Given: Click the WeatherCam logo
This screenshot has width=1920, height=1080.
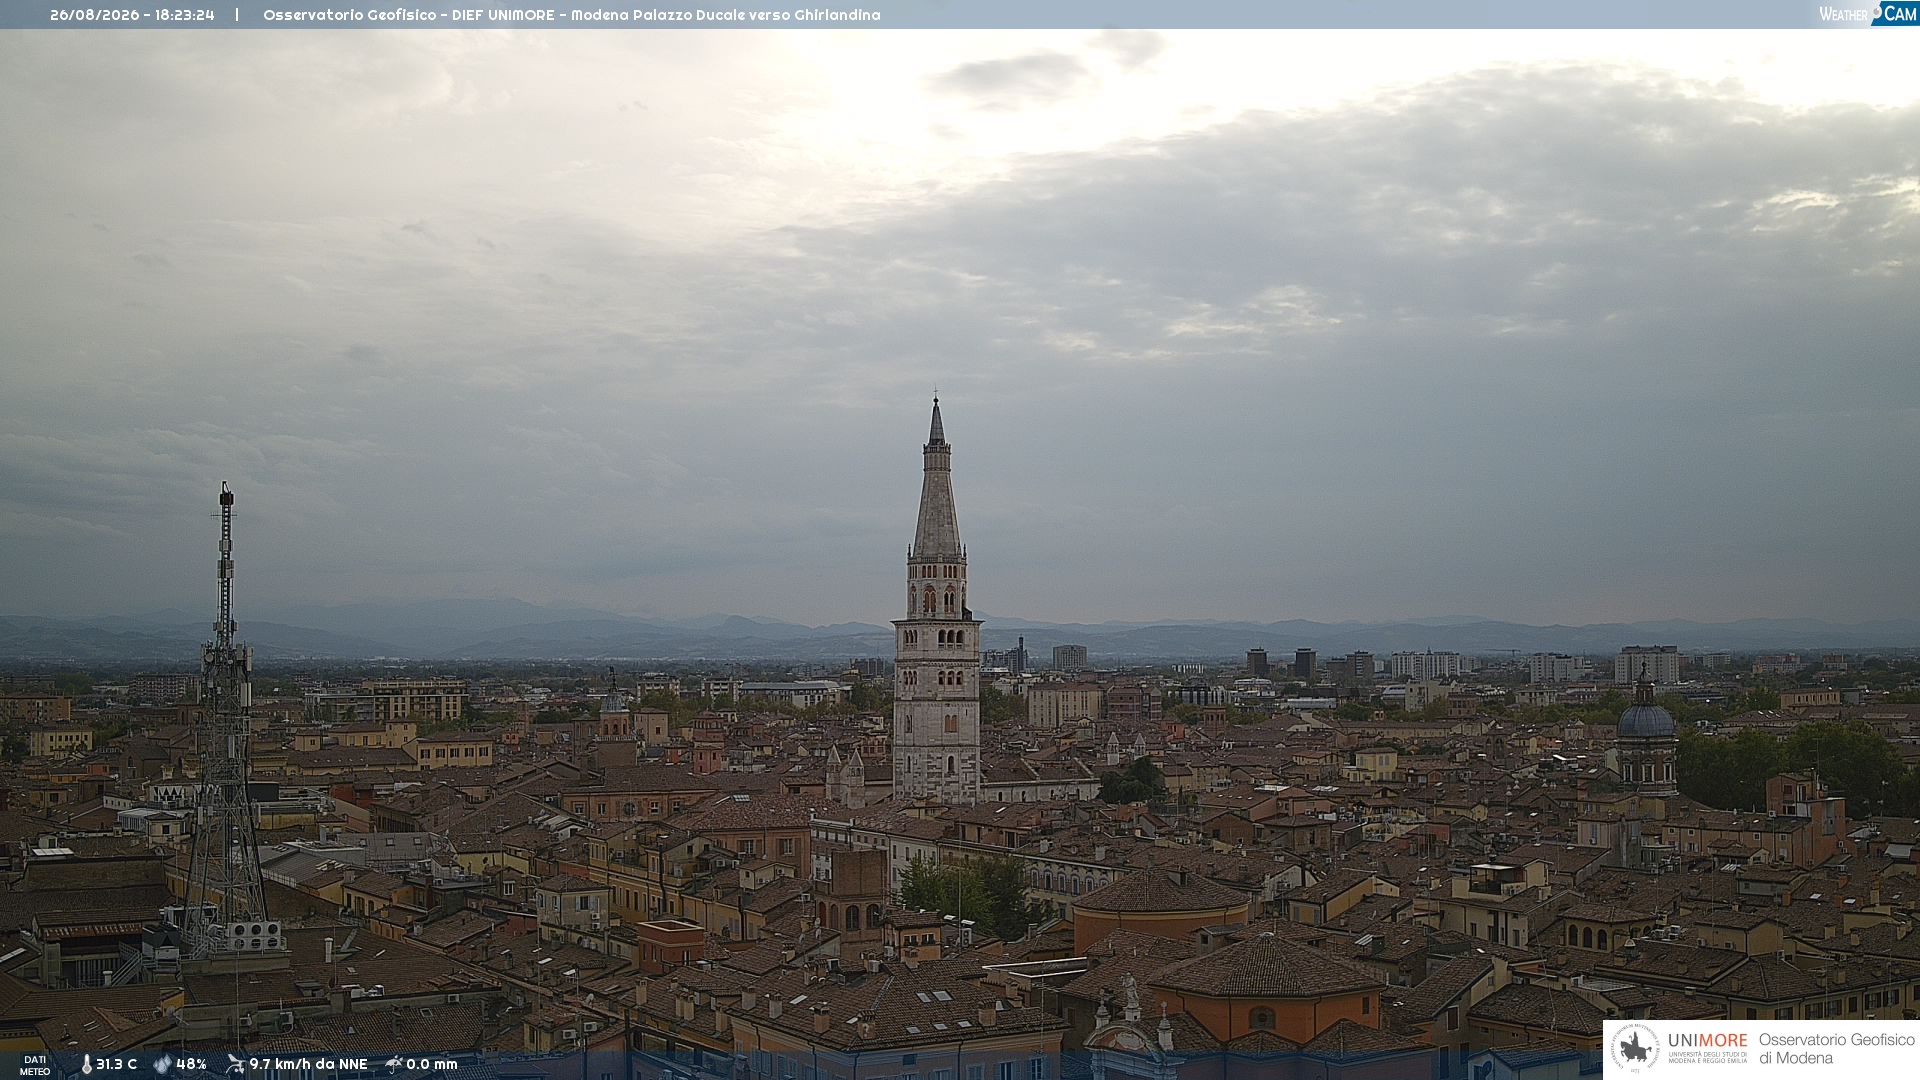Looking at the screenshot, I should (1868, 14).
